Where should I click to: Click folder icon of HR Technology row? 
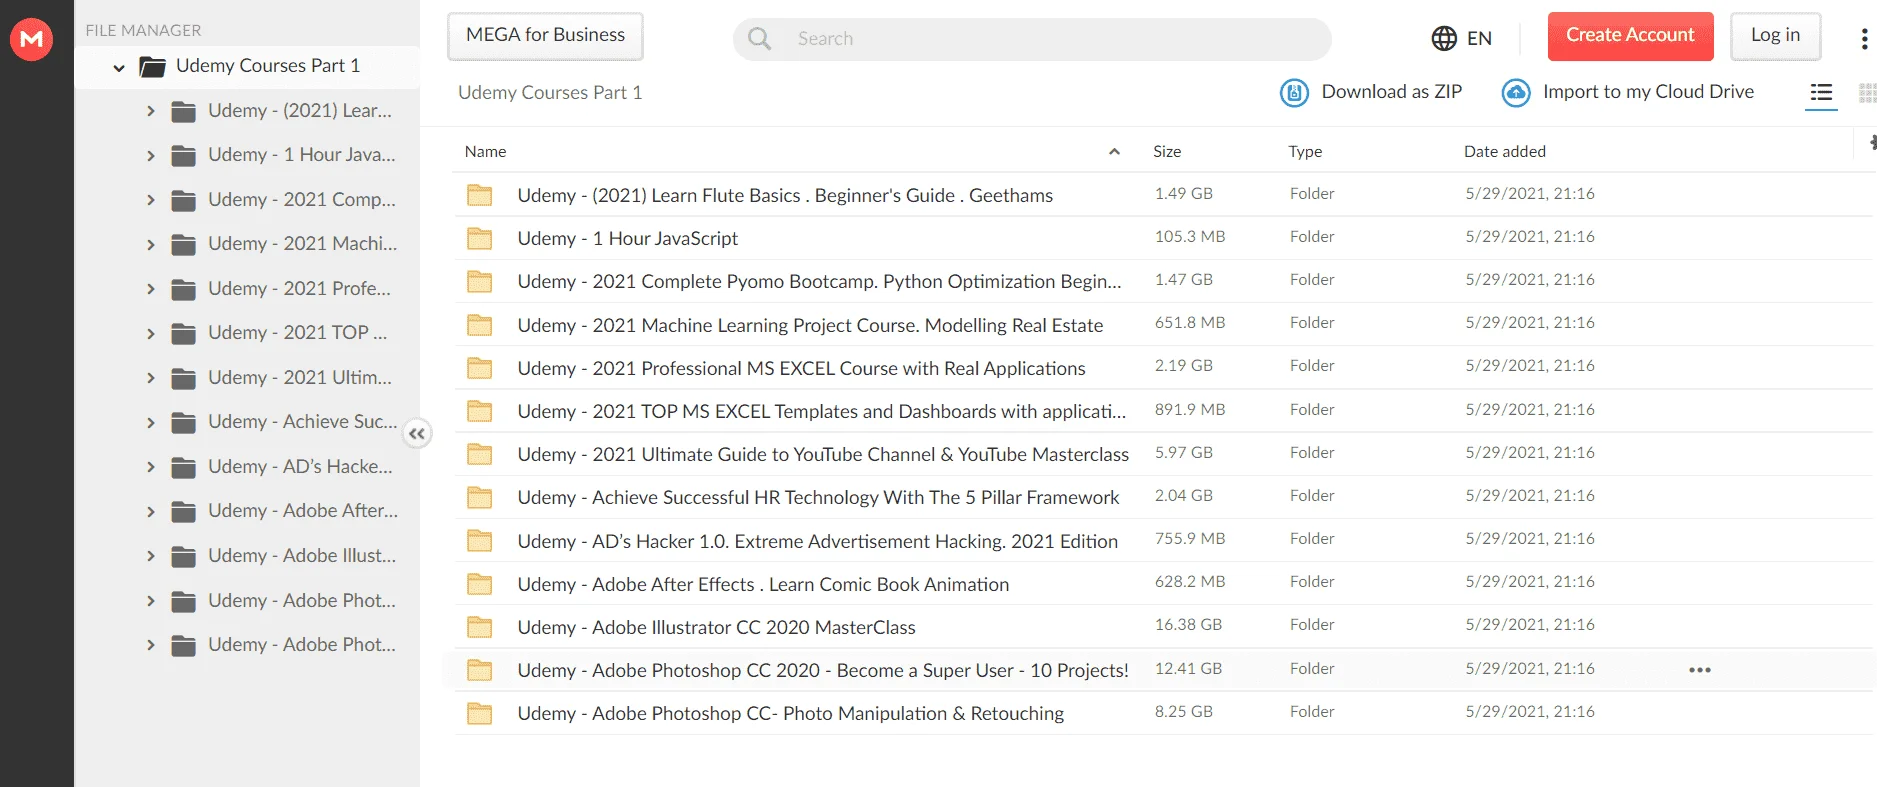coord(480,497)
